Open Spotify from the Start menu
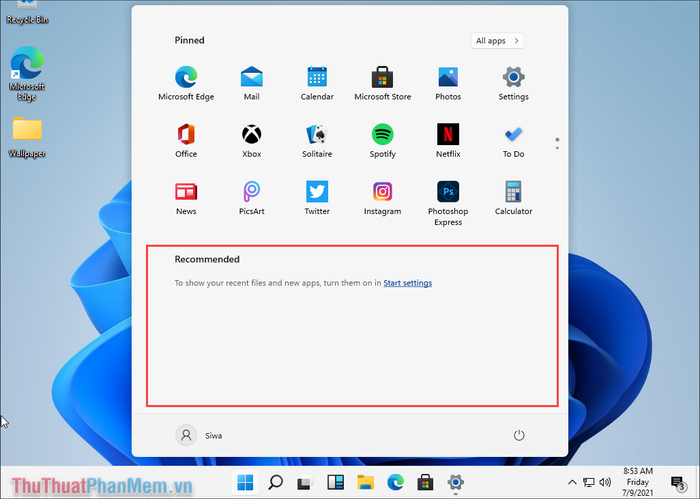Viewport: 700px width, 499px height. pos(382,135)
